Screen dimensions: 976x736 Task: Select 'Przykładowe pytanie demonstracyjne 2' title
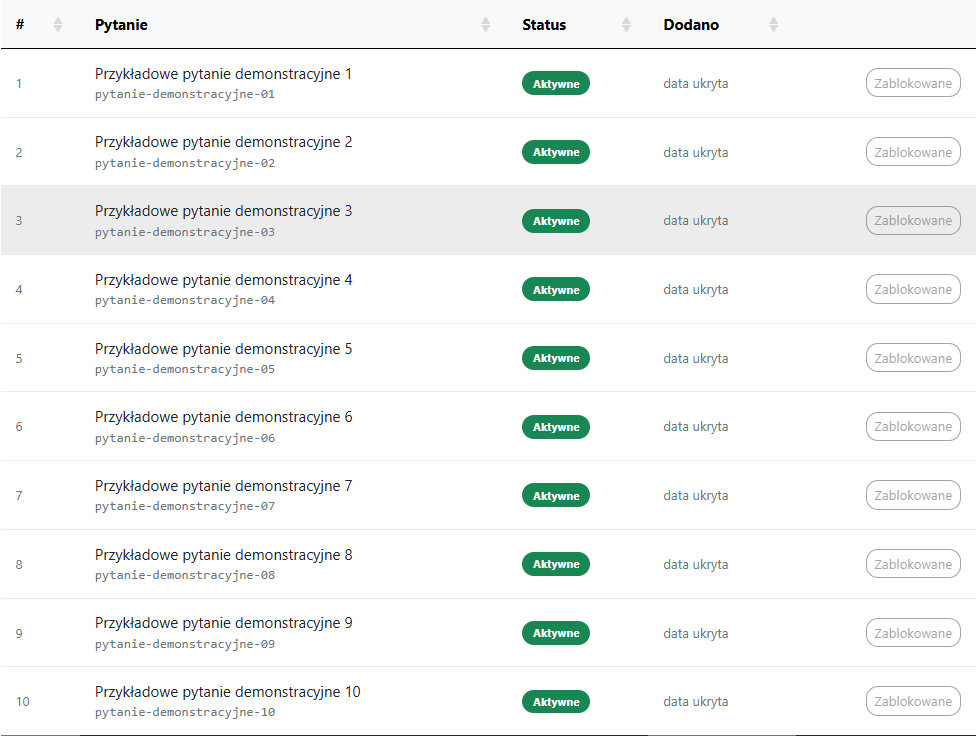tap(223, 143)
